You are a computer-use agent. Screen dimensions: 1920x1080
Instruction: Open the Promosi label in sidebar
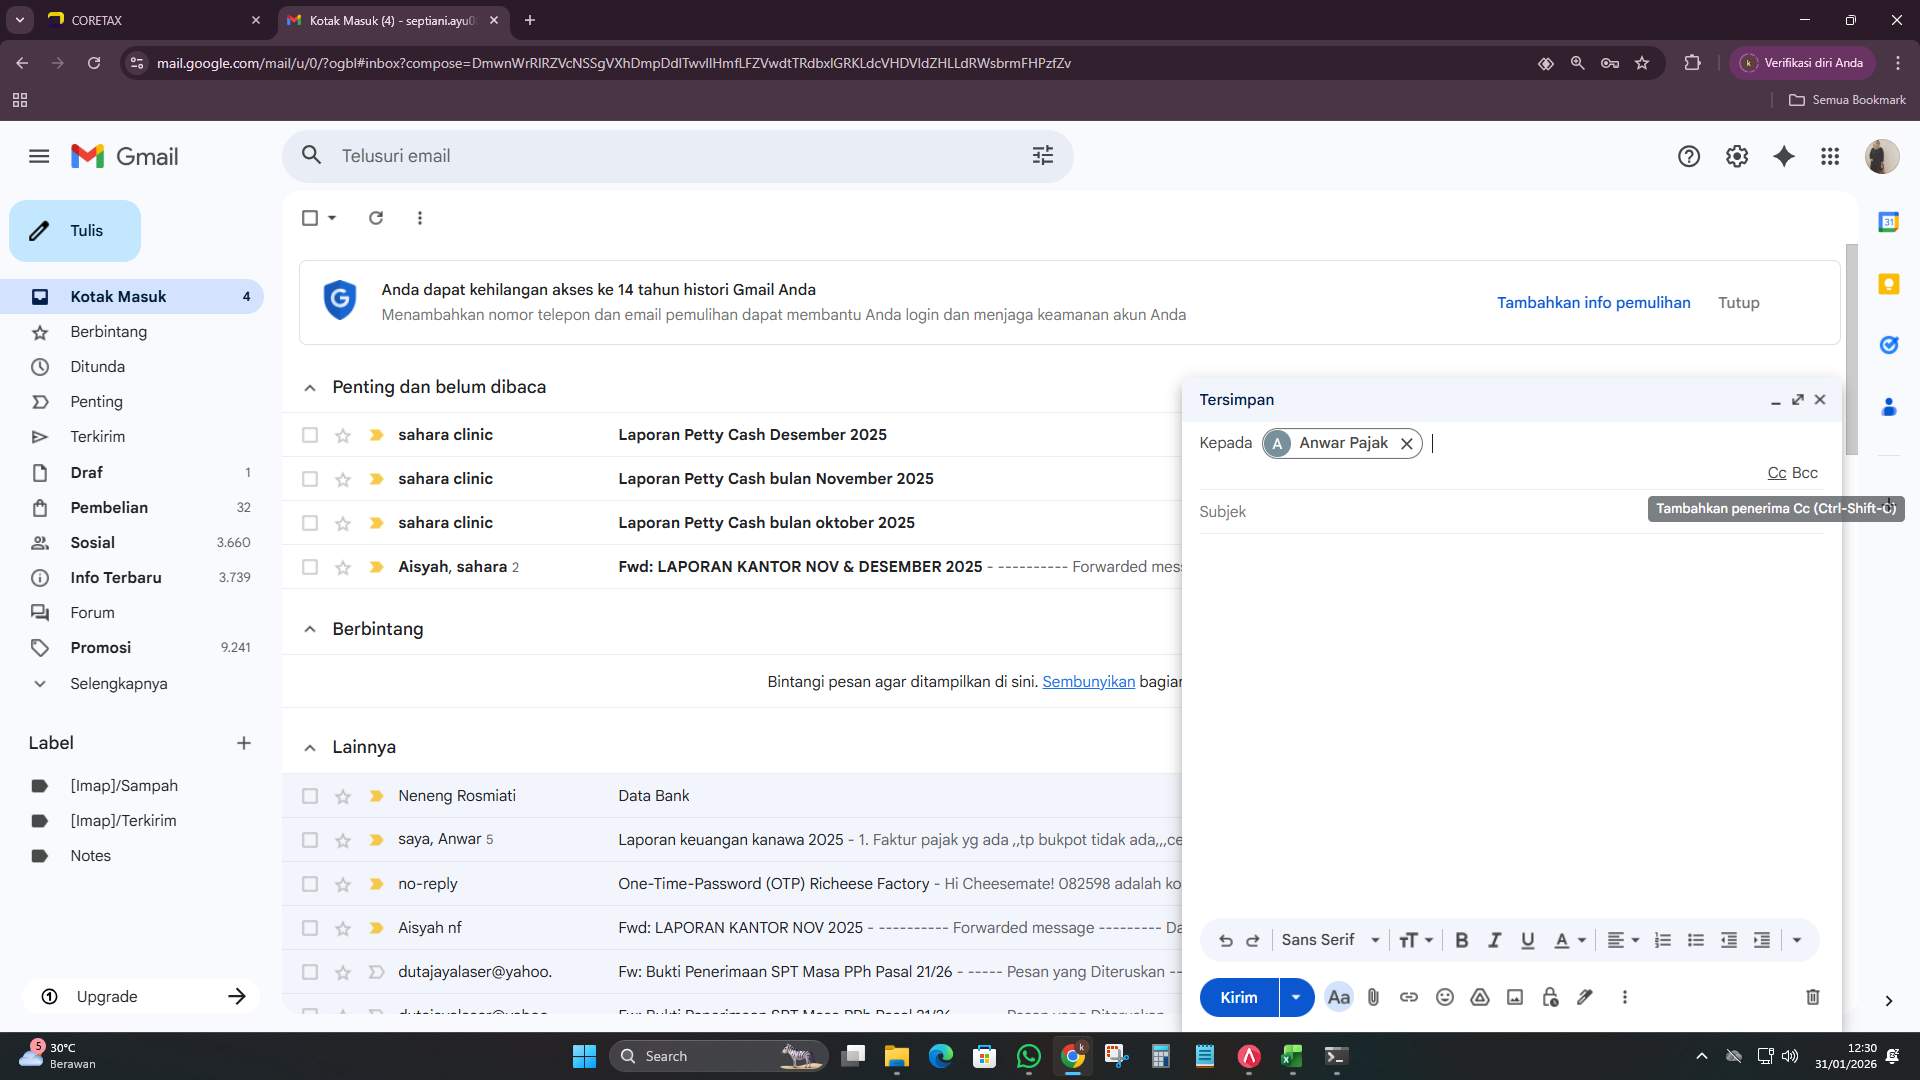100,647
